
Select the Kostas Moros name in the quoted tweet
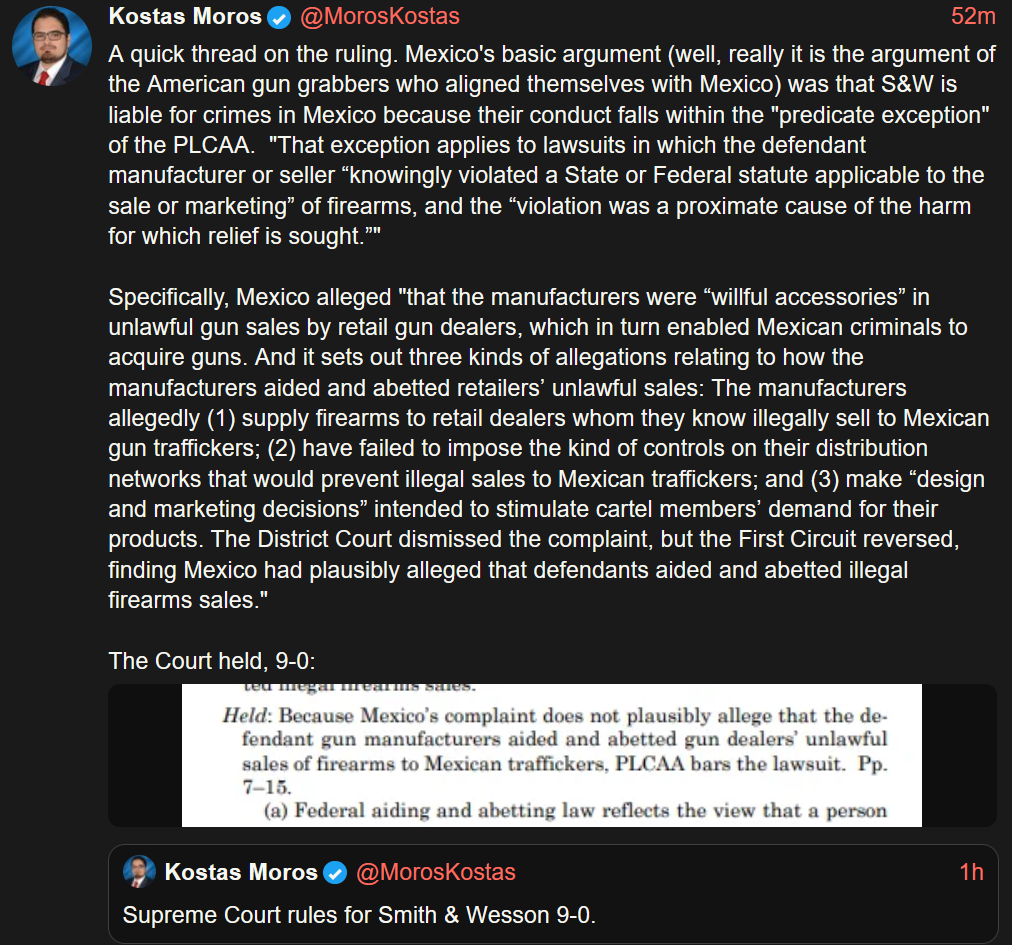[x=241, y=872]
